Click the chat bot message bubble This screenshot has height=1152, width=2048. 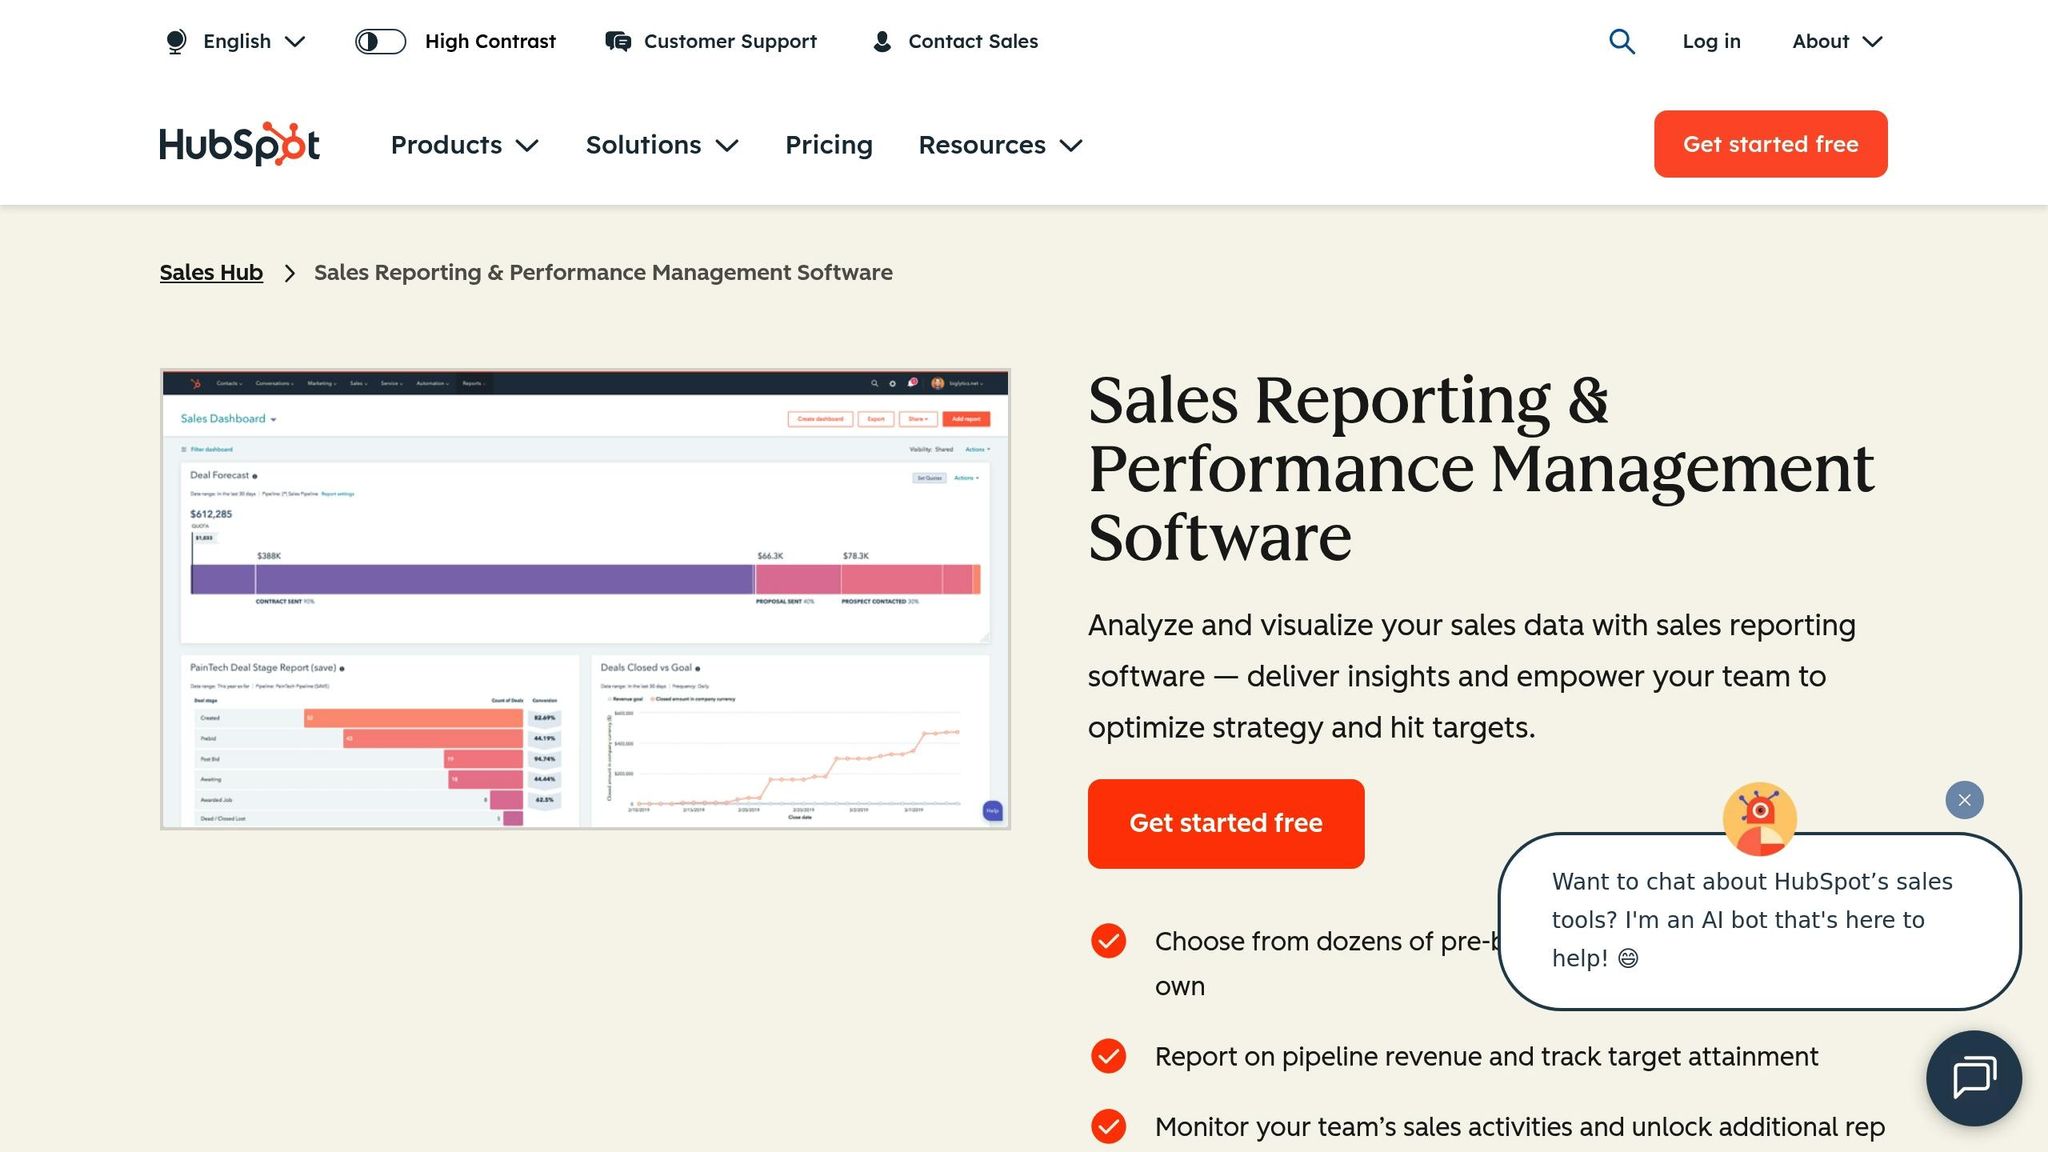(1759, 921)
